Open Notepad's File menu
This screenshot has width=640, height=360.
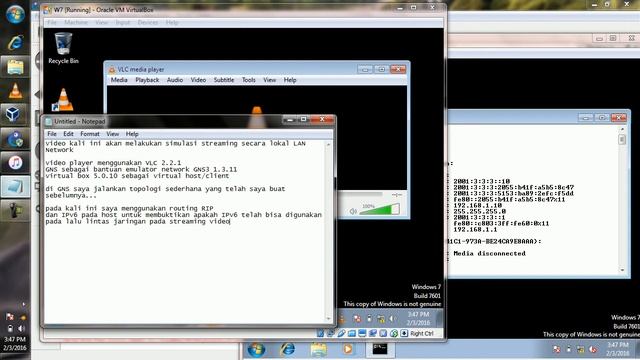pos(52,134)
